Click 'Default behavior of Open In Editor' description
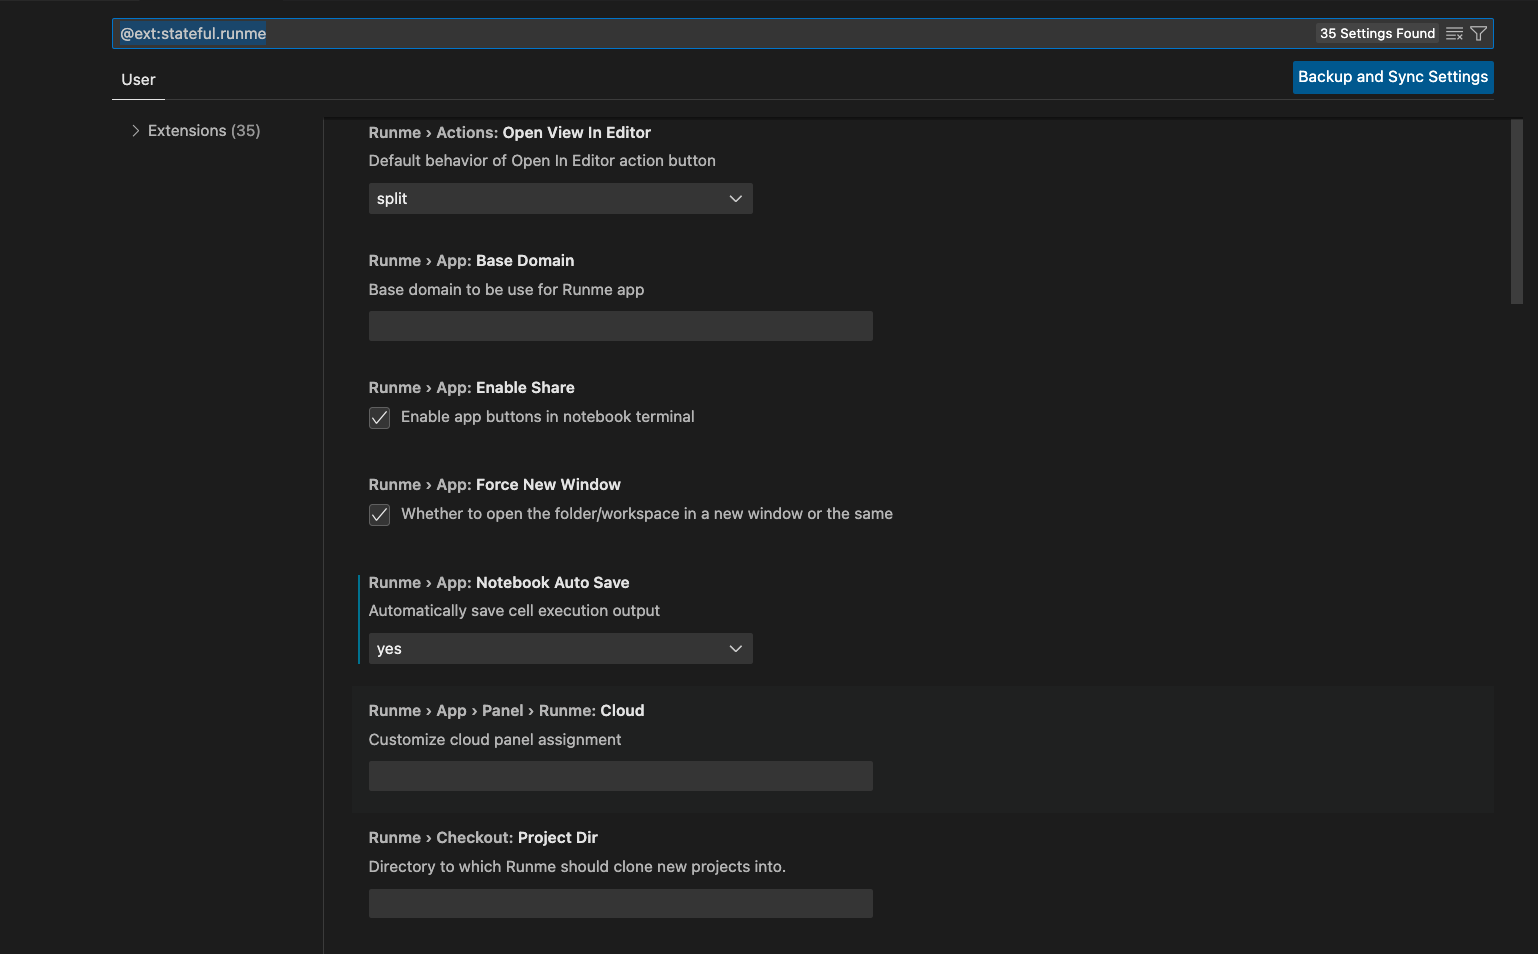1538x954 pixels. click(542, 161)
